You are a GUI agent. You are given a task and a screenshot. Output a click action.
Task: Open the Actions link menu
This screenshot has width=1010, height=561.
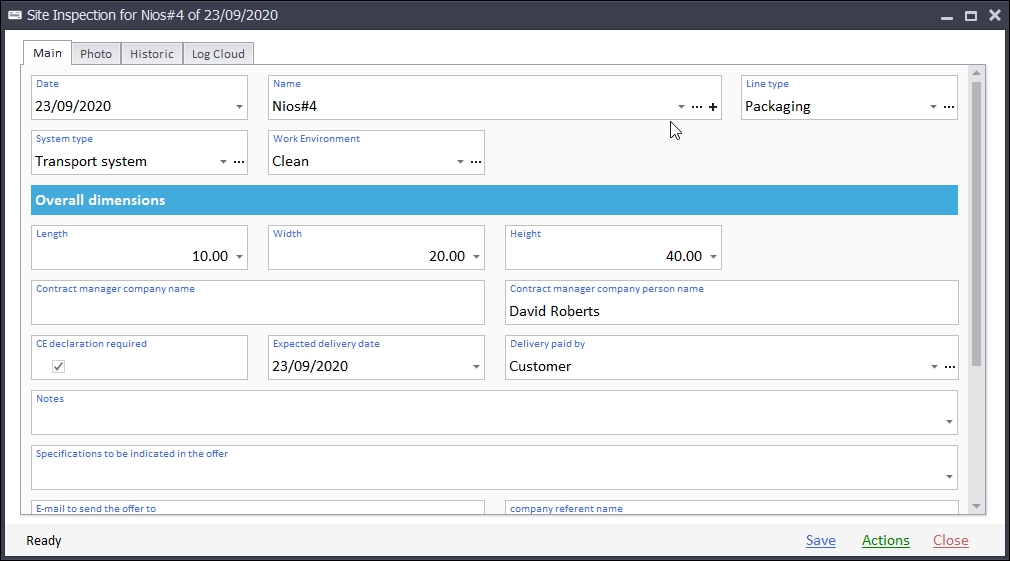[885, 541]
